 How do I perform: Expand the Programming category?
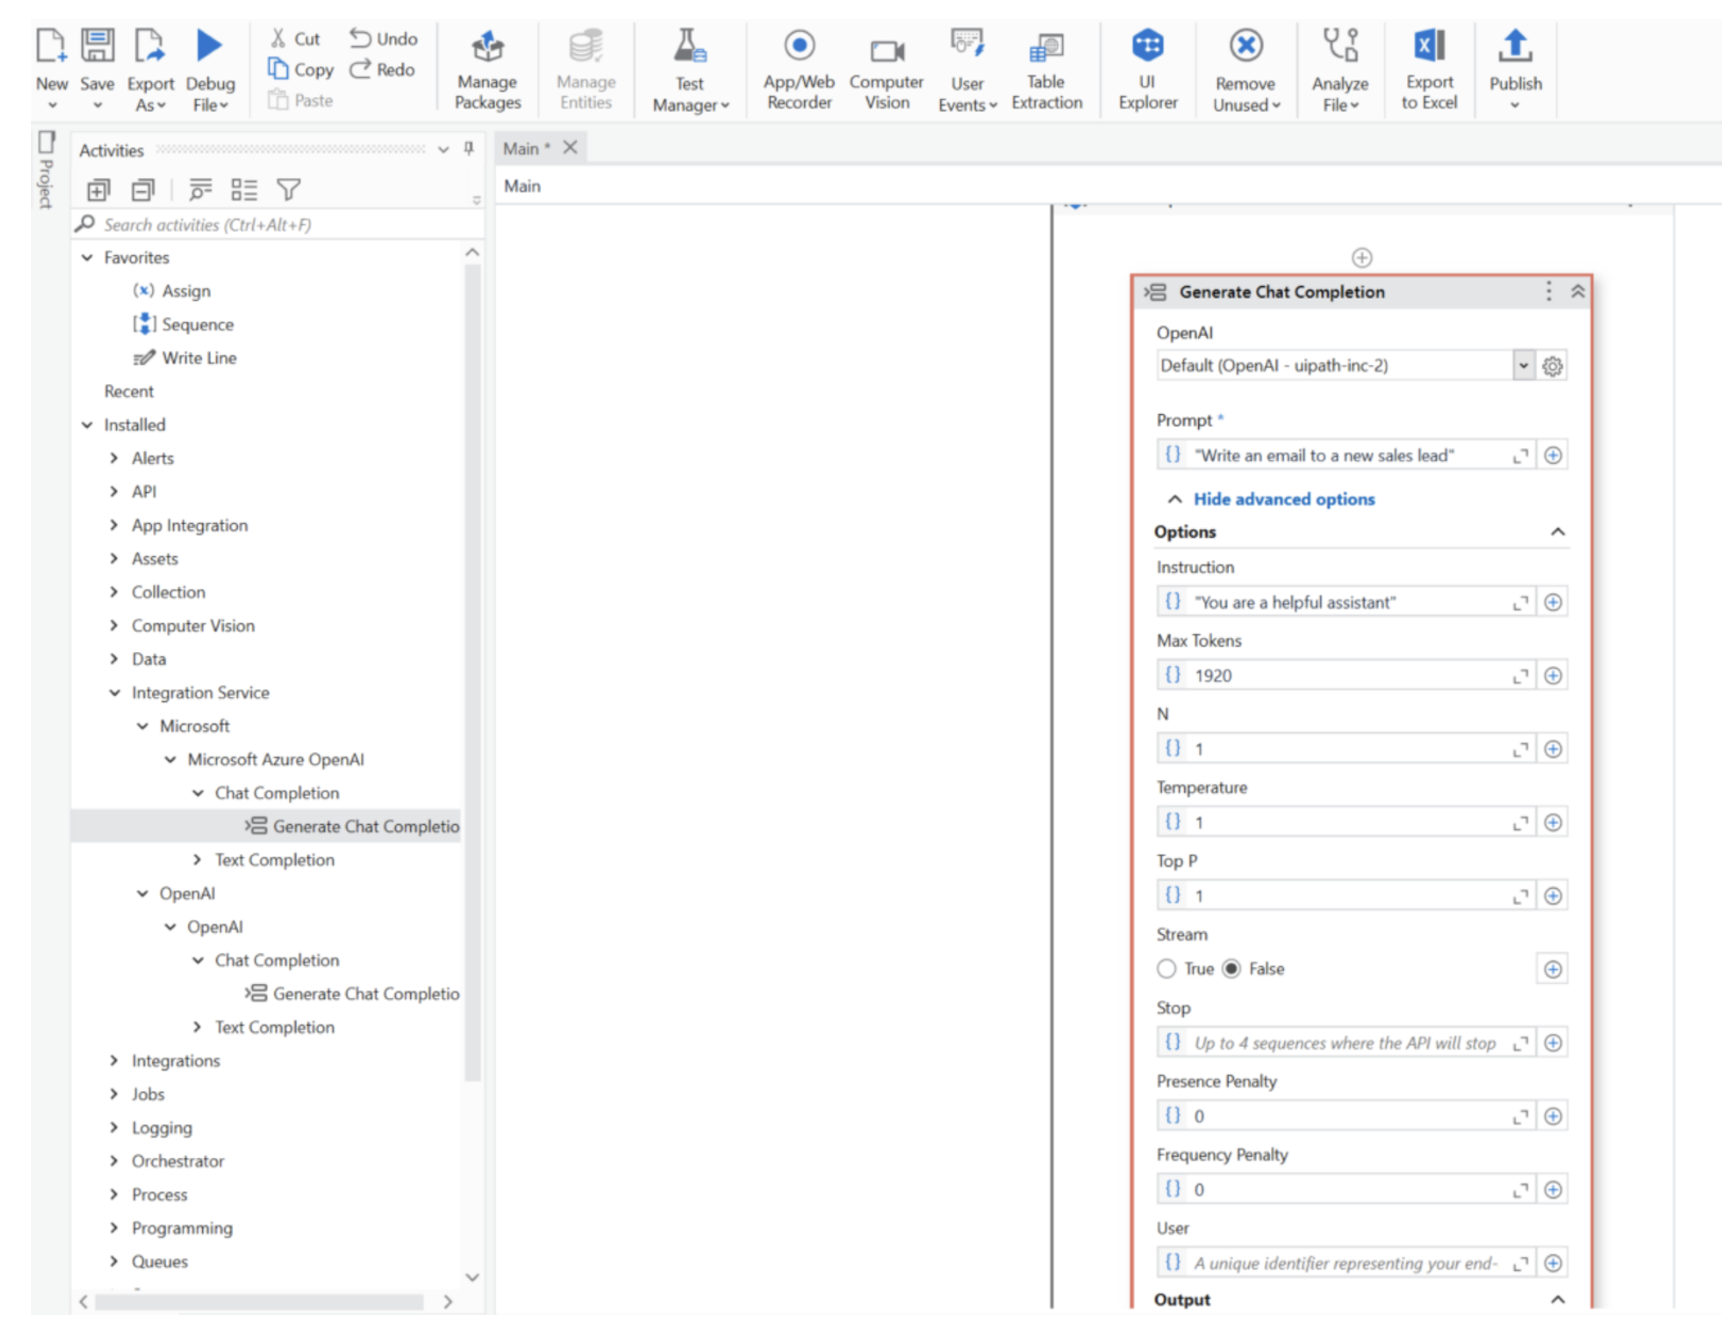[x=114, y=1228]
